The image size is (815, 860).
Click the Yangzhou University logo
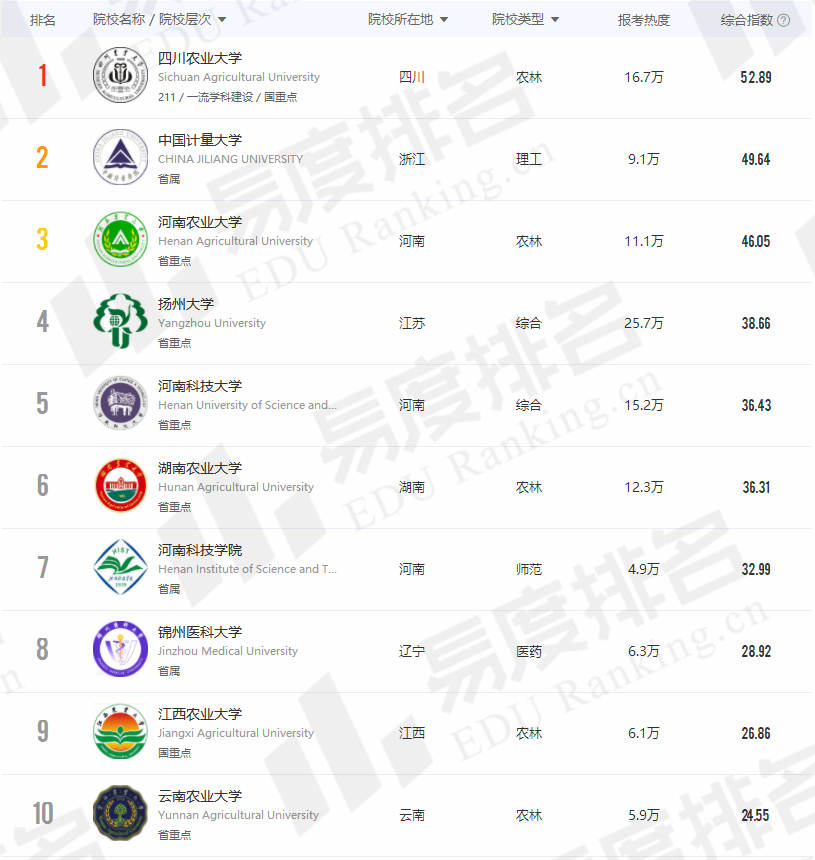click(120, 322)
